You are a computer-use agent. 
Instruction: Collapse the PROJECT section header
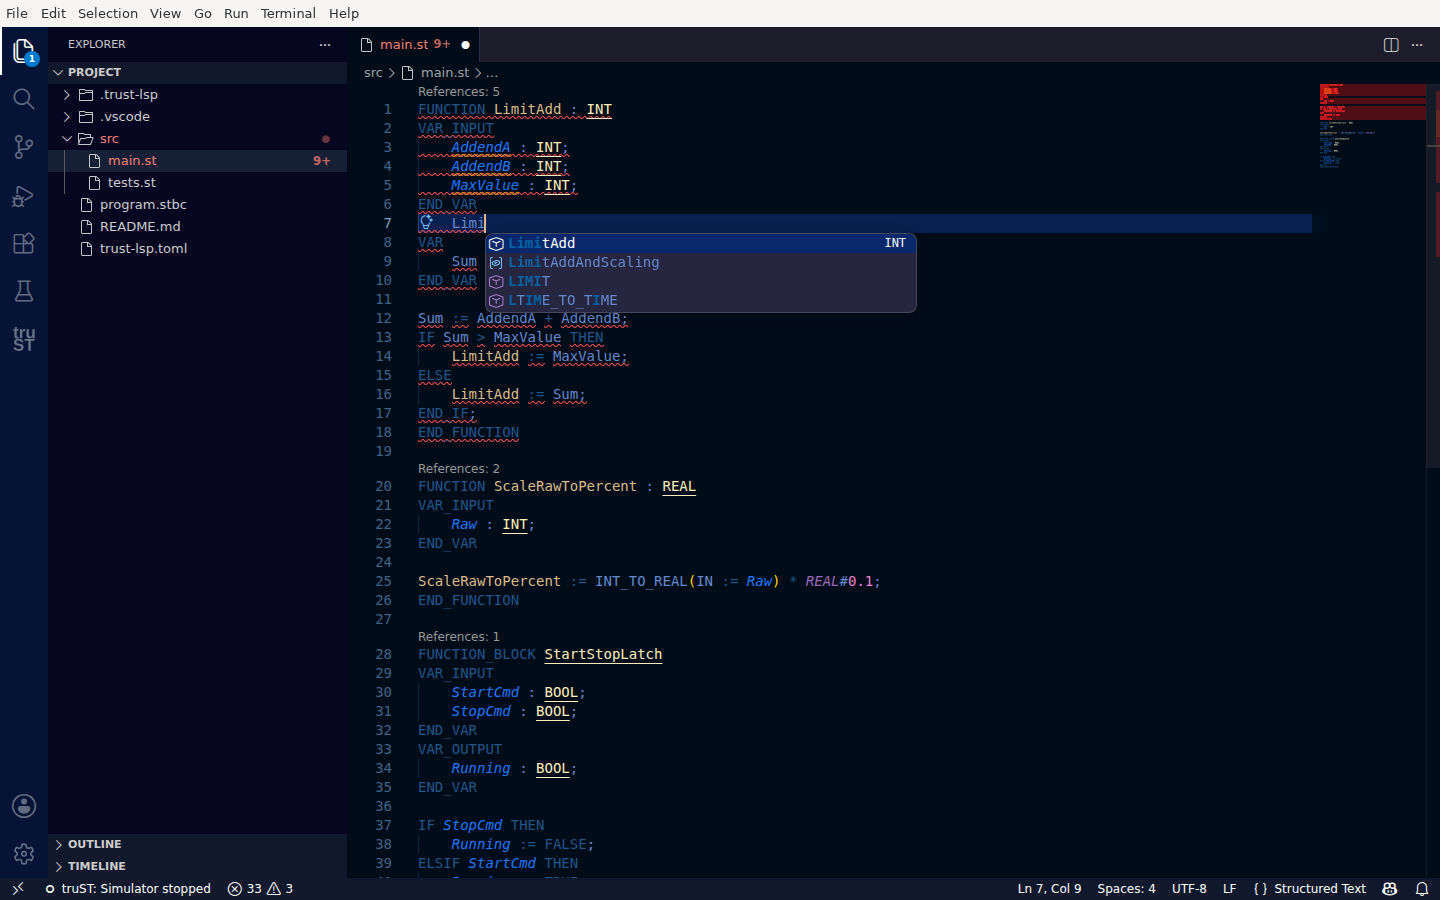[x=197, y=72]
